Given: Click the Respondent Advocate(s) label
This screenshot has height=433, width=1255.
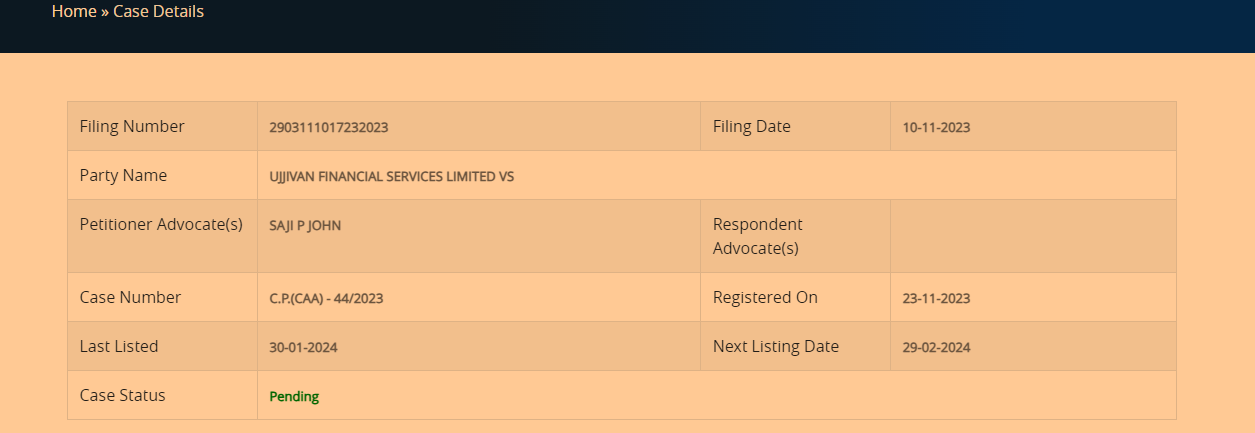Looking at the screenshot, I should tap(757, 236).
